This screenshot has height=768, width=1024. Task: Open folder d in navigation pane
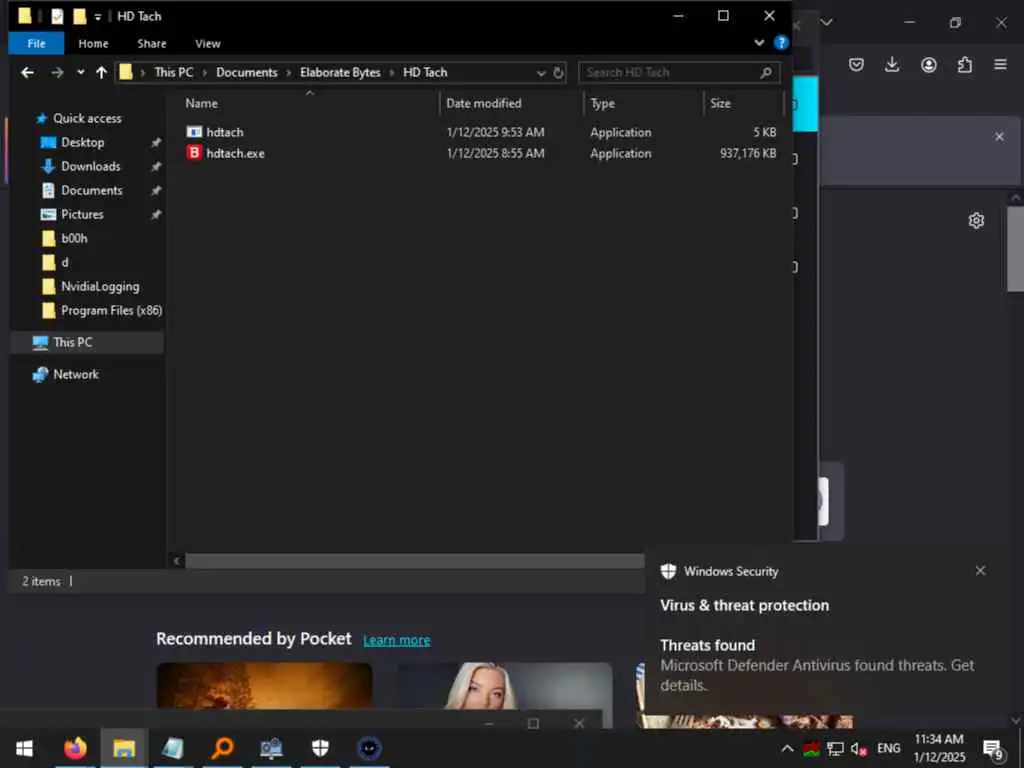click(65, 263)
